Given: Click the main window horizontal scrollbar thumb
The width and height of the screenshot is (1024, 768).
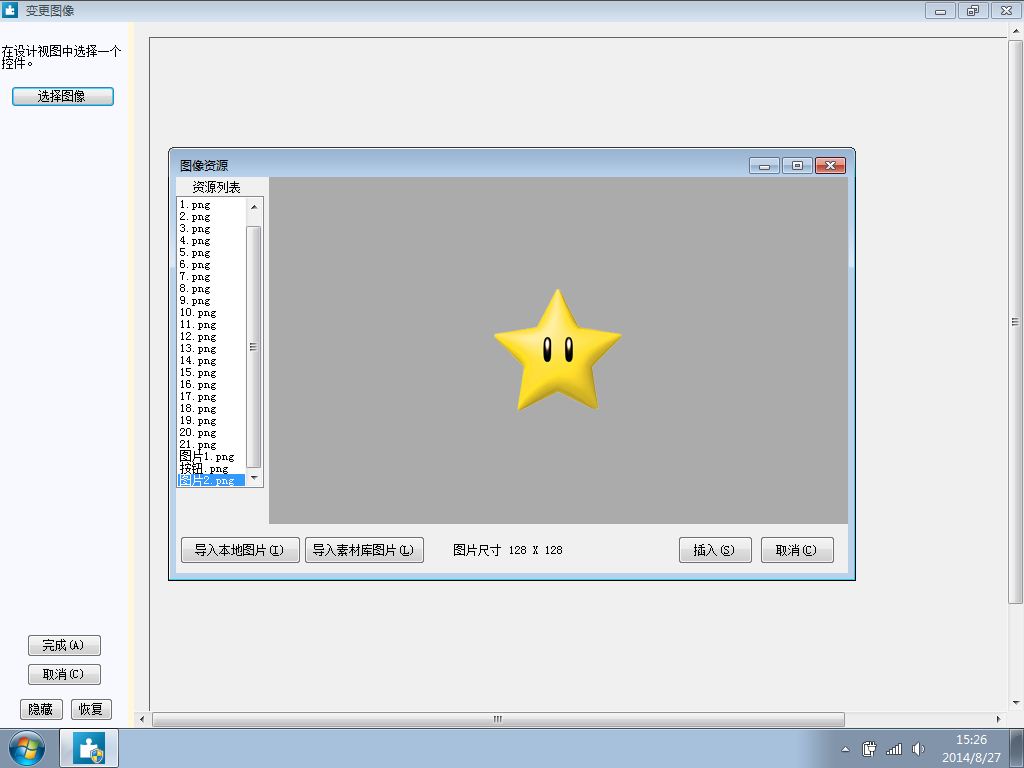Looking at the screenshot, I should click(498, 719).
